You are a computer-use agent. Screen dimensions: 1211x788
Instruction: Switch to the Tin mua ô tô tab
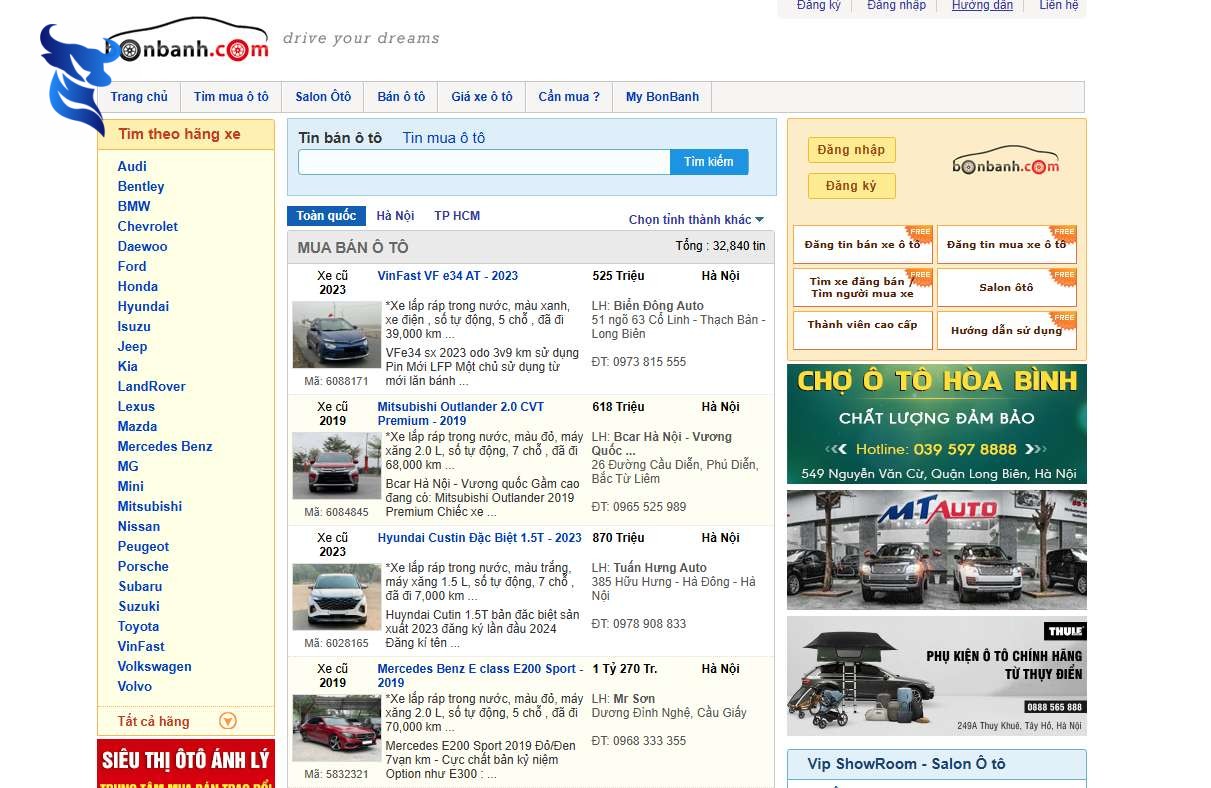click(x=443, y=138)
